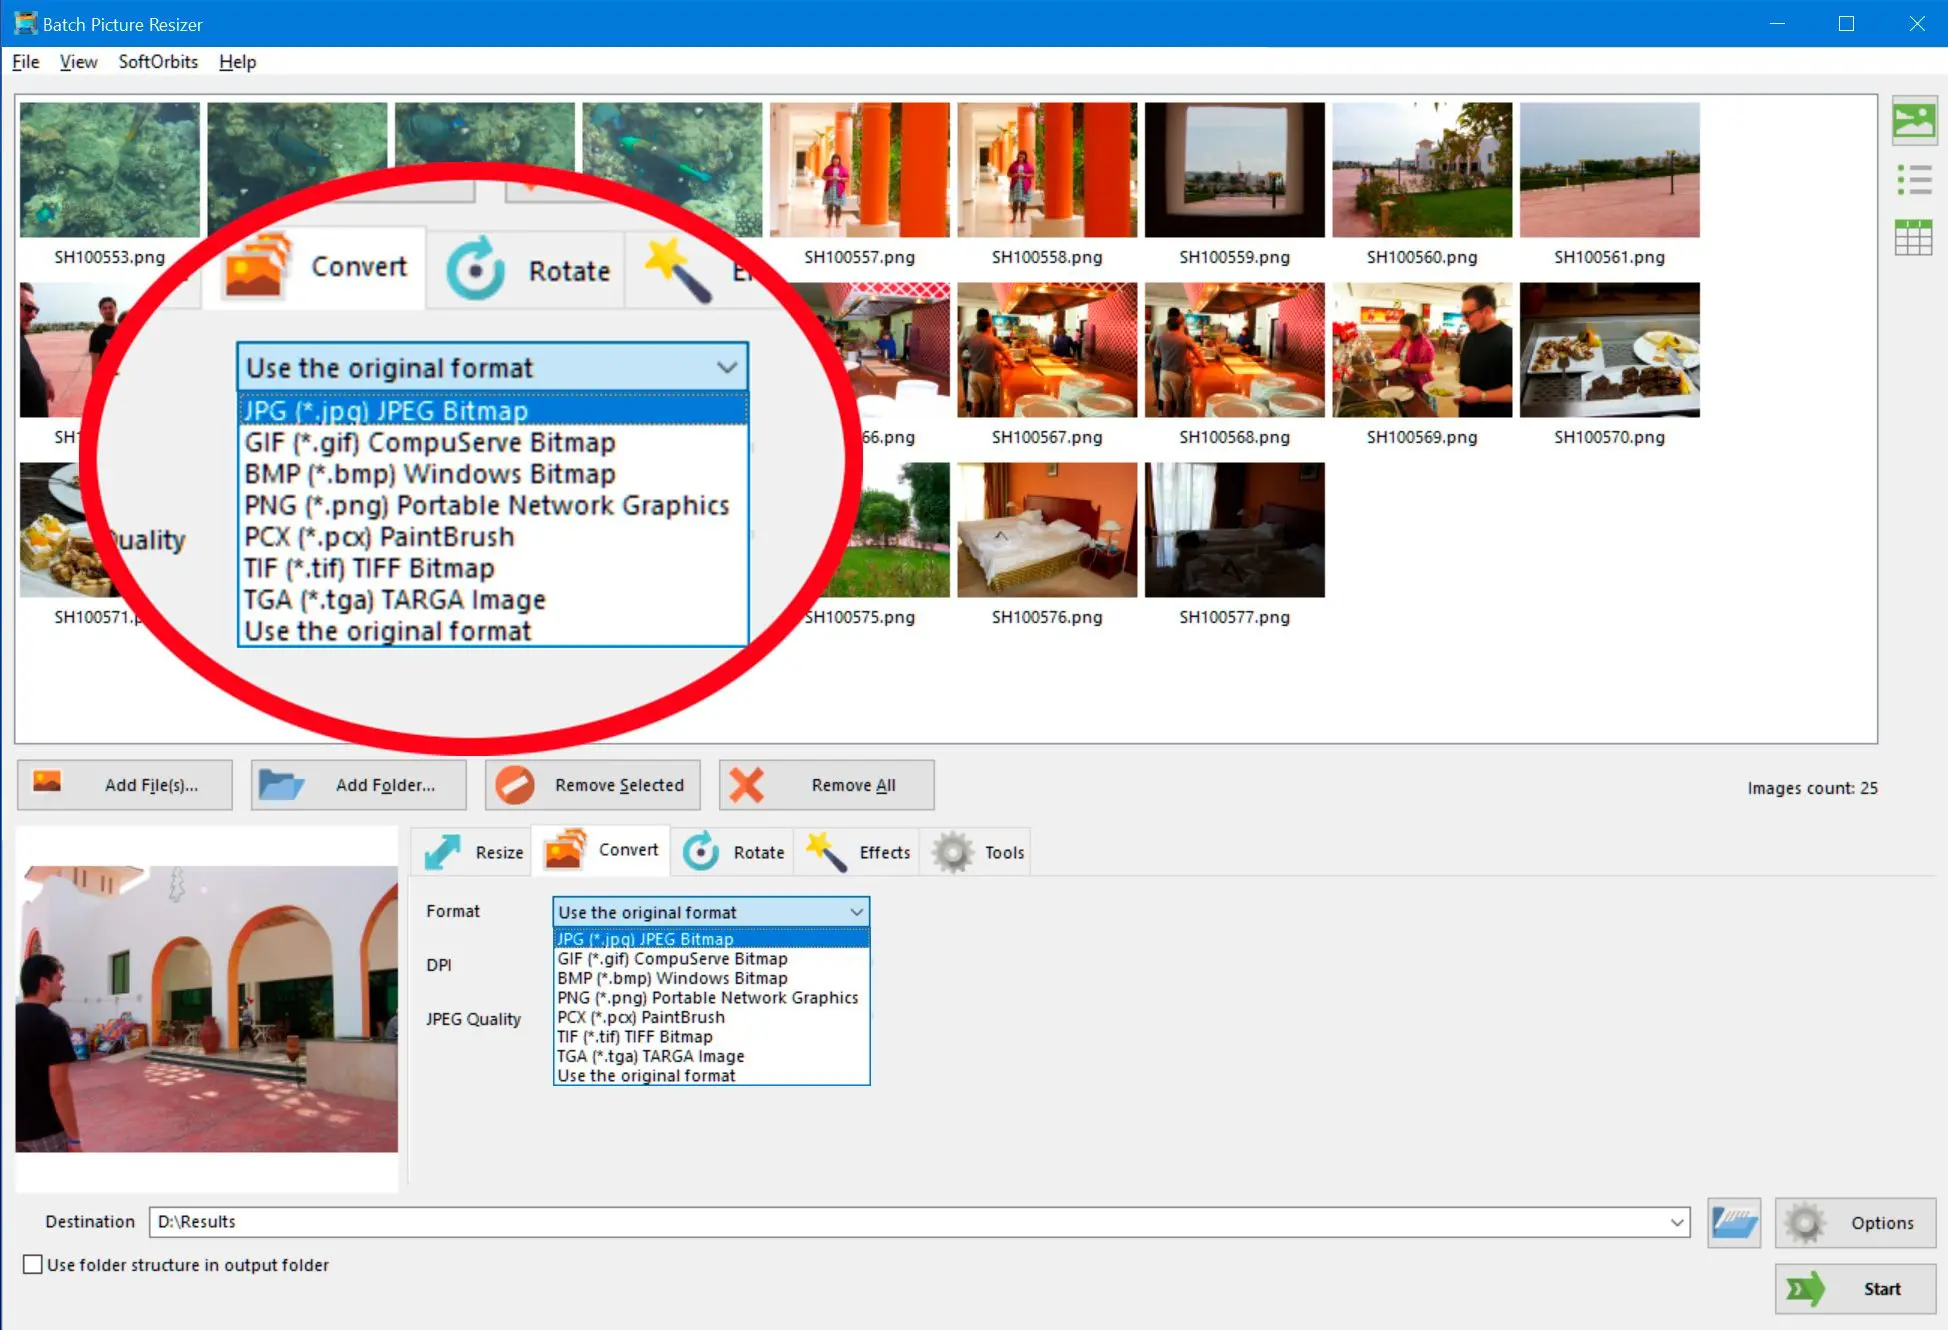Expand the Format dropdown in Convert panel

(711, 911)
